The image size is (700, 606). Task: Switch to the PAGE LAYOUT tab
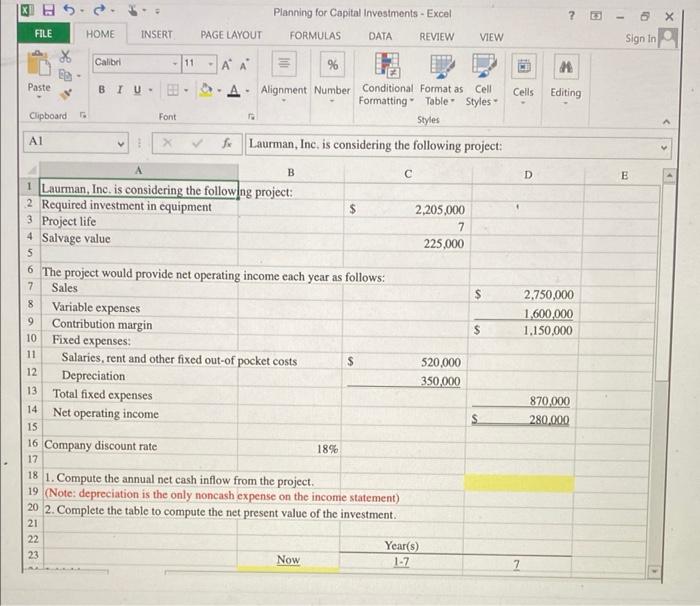click(x=231, y=35)
